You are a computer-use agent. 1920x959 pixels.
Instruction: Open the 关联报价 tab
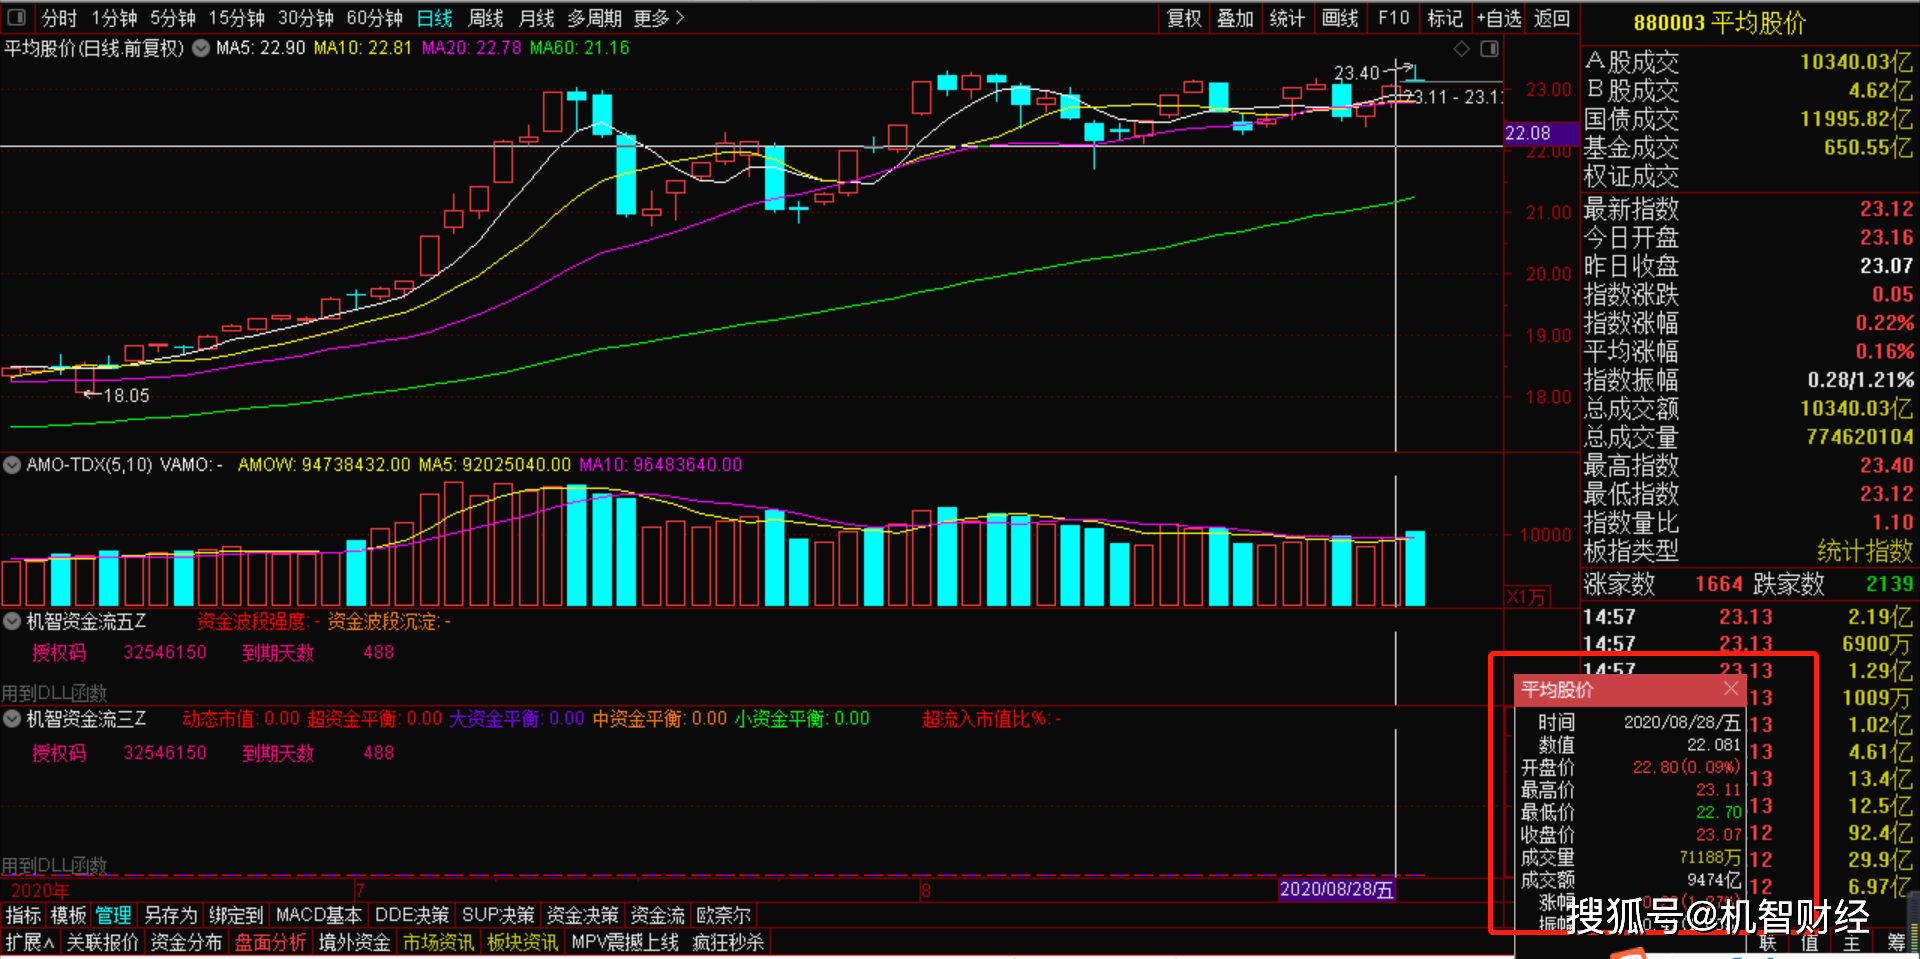click(102, 942)
